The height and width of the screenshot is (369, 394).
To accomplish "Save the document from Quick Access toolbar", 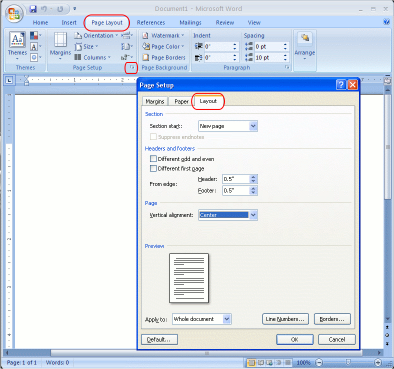I will coord(33,9).
